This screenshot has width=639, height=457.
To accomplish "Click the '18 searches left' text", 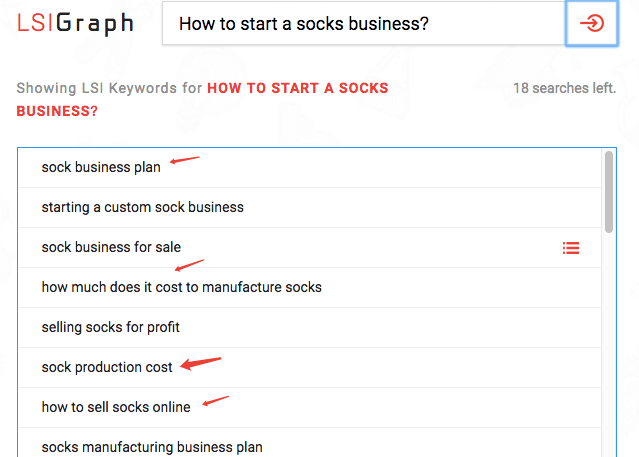I will 564,88.
